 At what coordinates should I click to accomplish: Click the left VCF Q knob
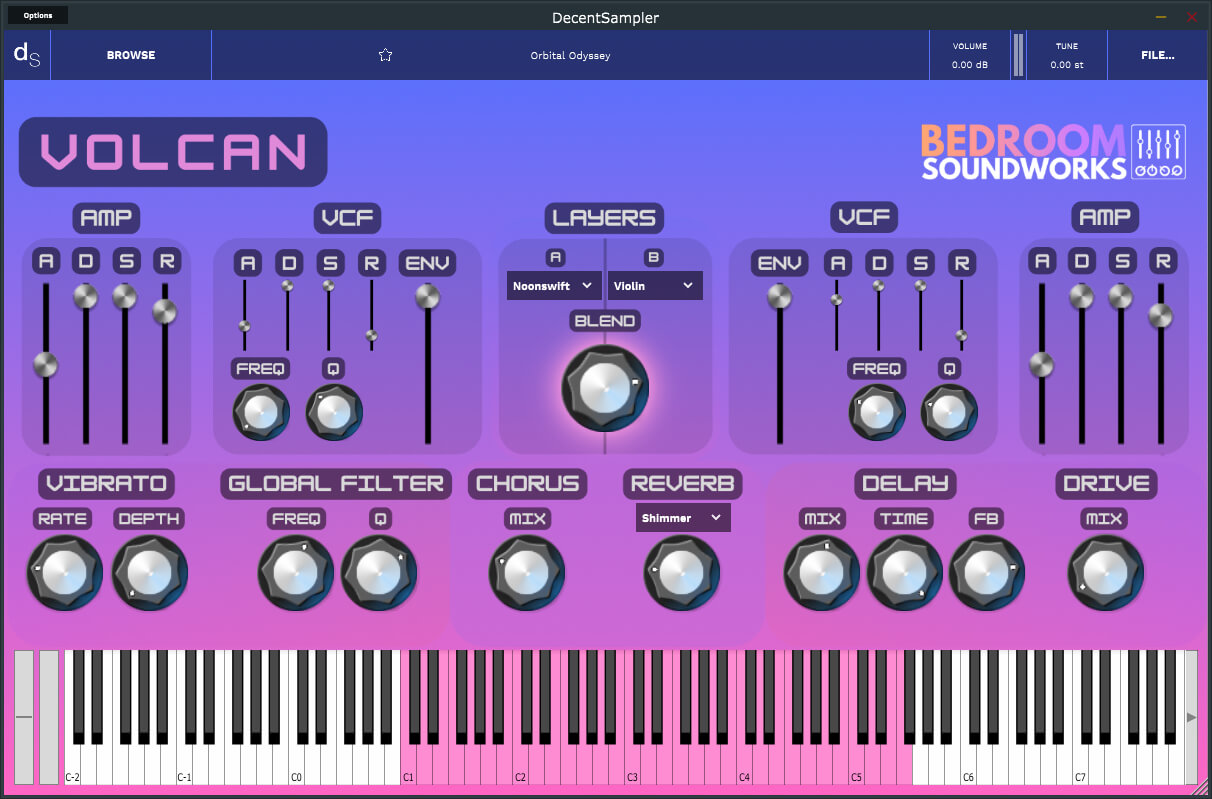(334, 412)
